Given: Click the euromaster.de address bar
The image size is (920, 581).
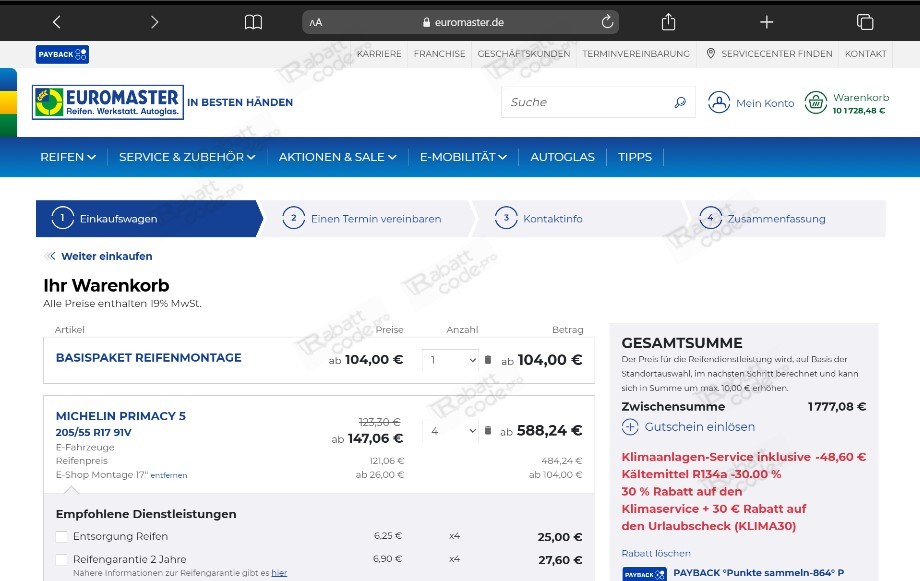Looking at the screenshot, I should click(461, 22).
